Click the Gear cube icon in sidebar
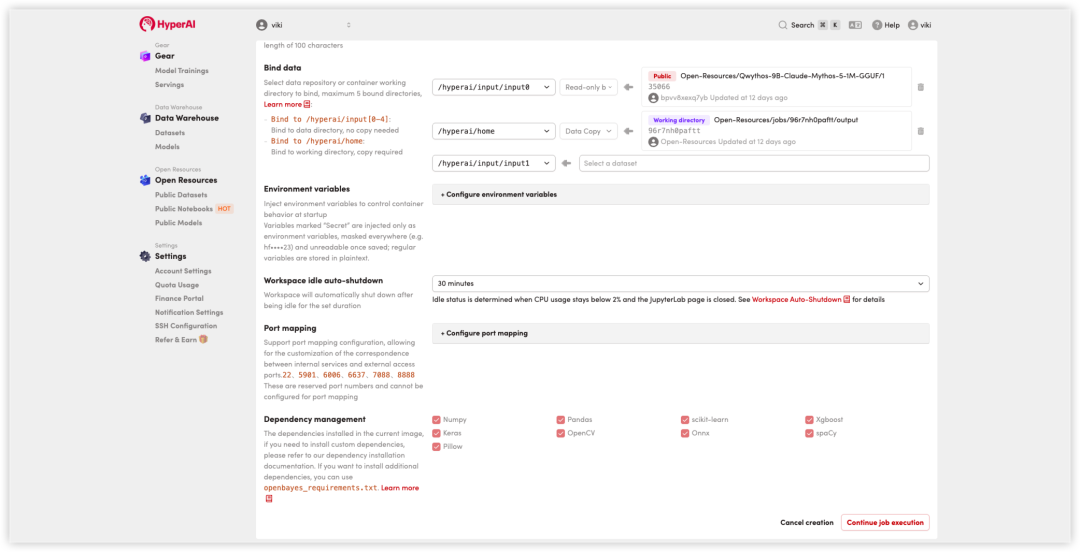The width and height of the screenshot is (1080, 552). pos(145,56)
